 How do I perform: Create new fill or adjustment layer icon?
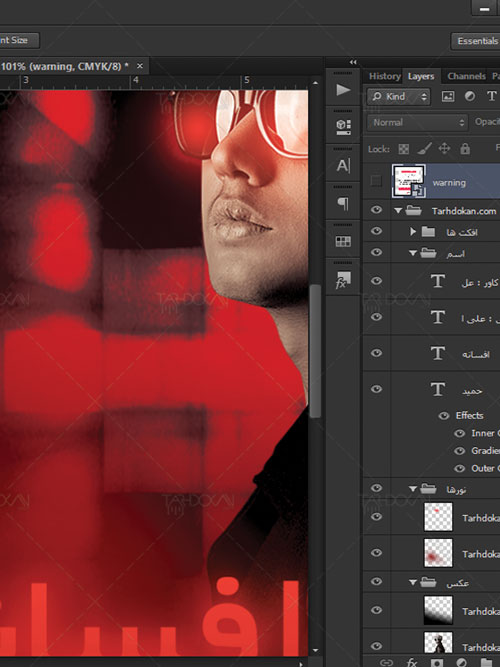(x=462, y=662)
